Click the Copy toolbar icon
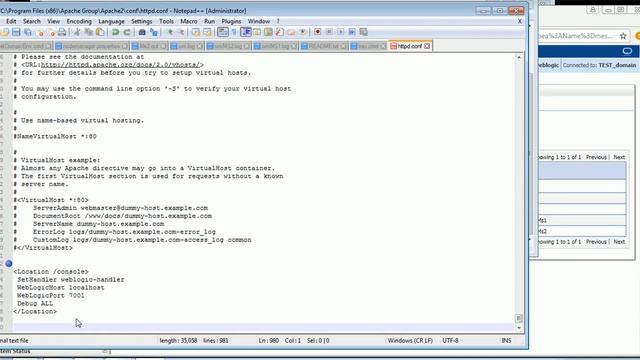 (x=89, y=32)
